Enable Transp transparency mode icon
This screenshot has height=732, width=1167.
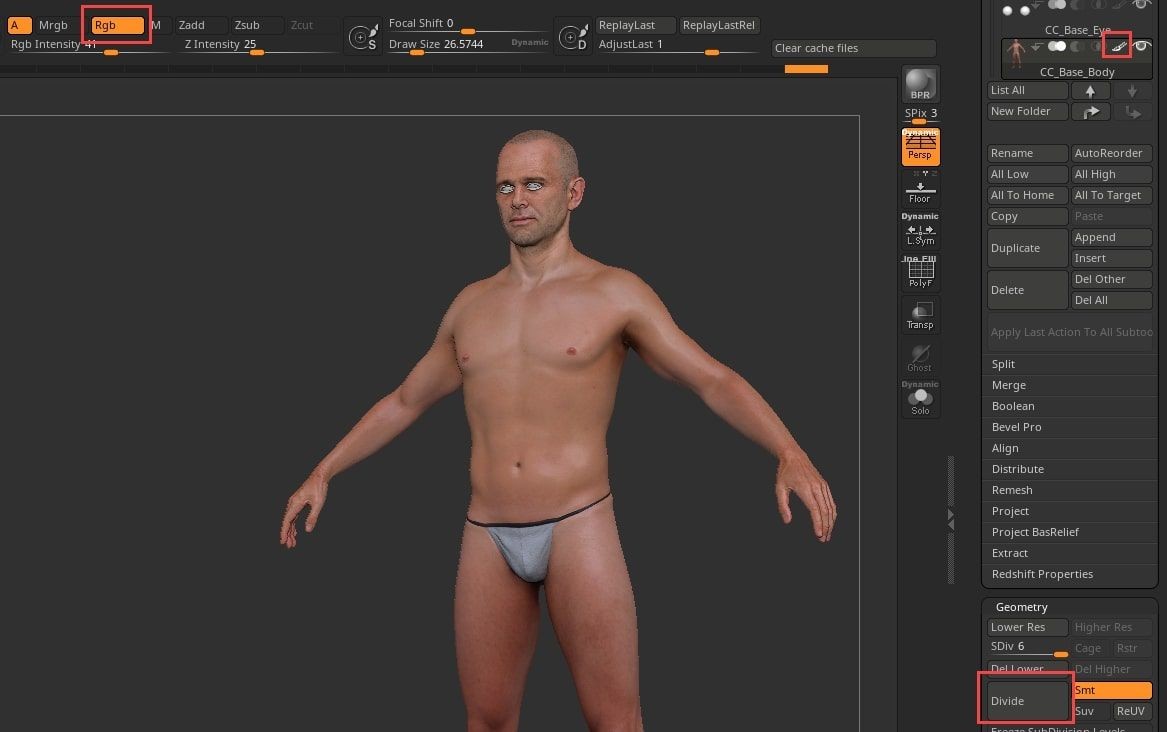click(x=919, y=314)
